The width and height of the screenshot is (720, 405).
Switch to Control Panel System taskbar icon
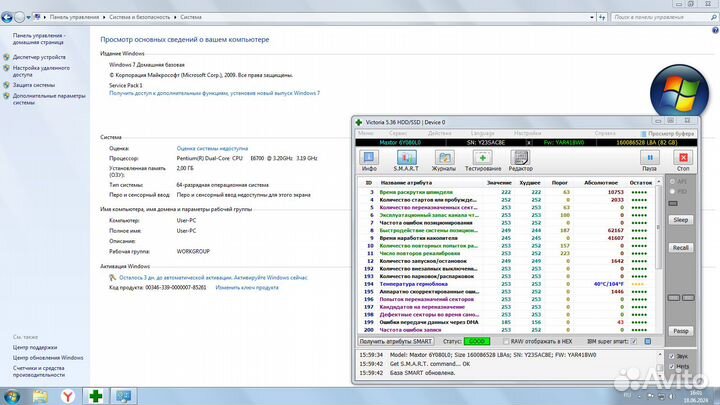point(124,396)
